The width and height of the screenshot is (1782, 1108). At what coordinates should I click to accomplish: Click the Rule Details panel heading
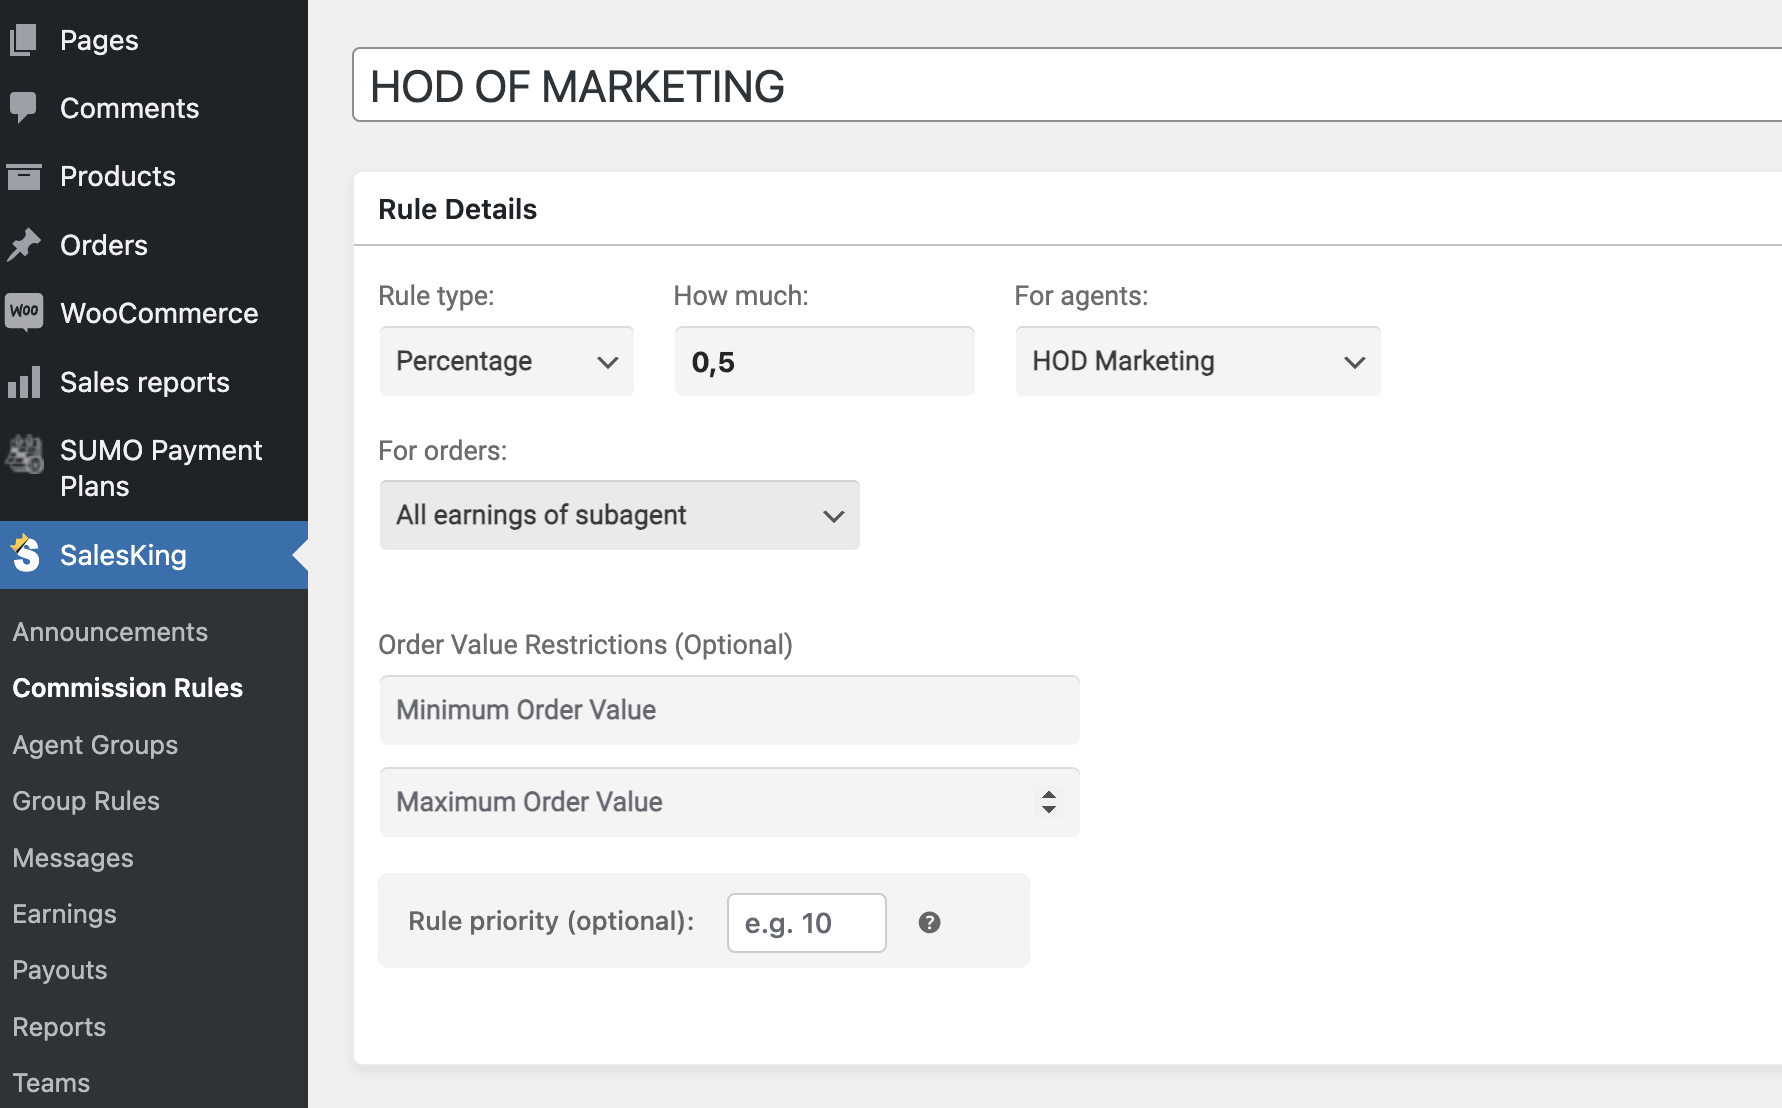pos(457,209)
